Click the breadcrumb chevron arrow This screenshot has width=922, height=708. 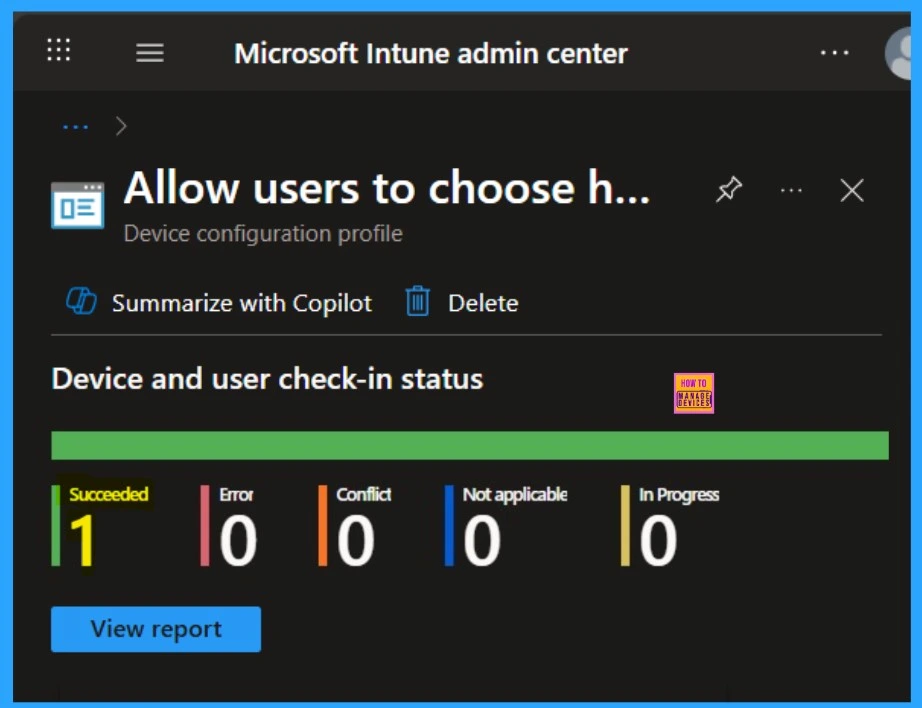121,126
